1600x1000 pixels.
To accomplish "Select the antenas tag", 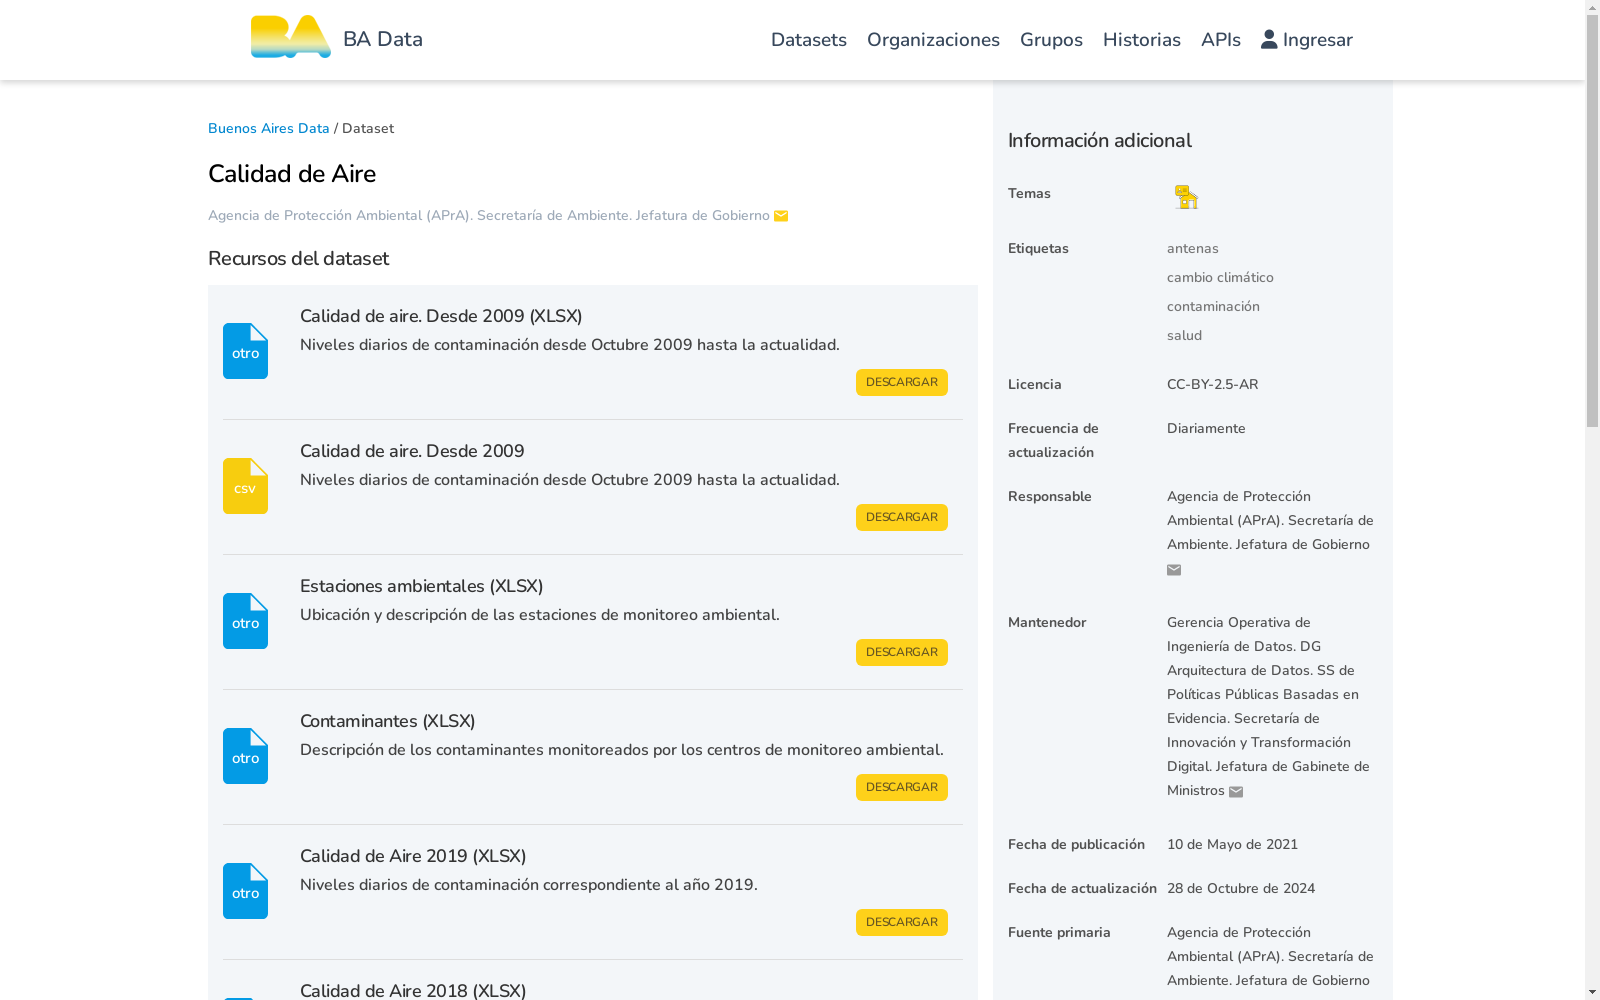I will pos(1193,248).
